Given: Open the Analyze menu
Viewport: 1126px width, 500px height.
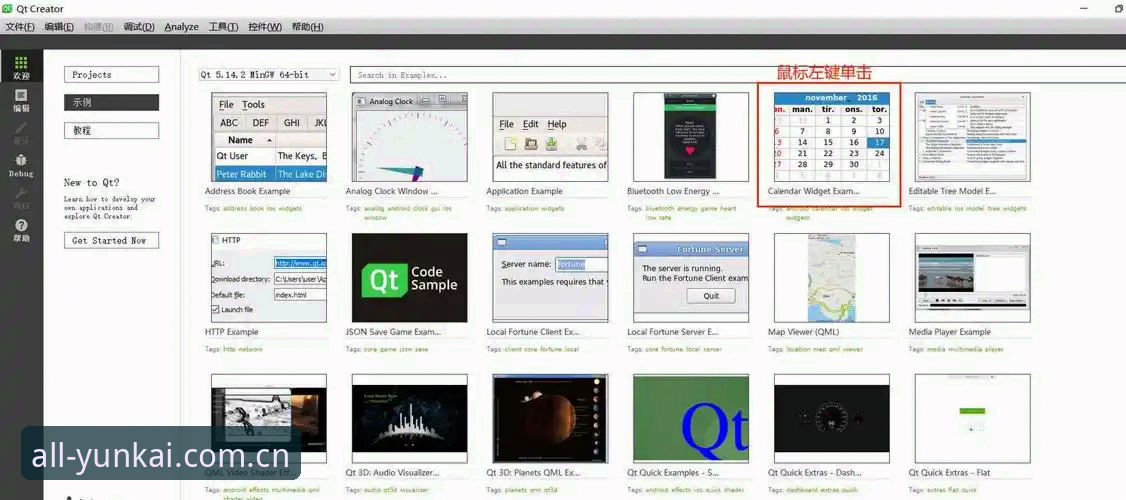Looking at the screenshot, I should coord(182,27).
